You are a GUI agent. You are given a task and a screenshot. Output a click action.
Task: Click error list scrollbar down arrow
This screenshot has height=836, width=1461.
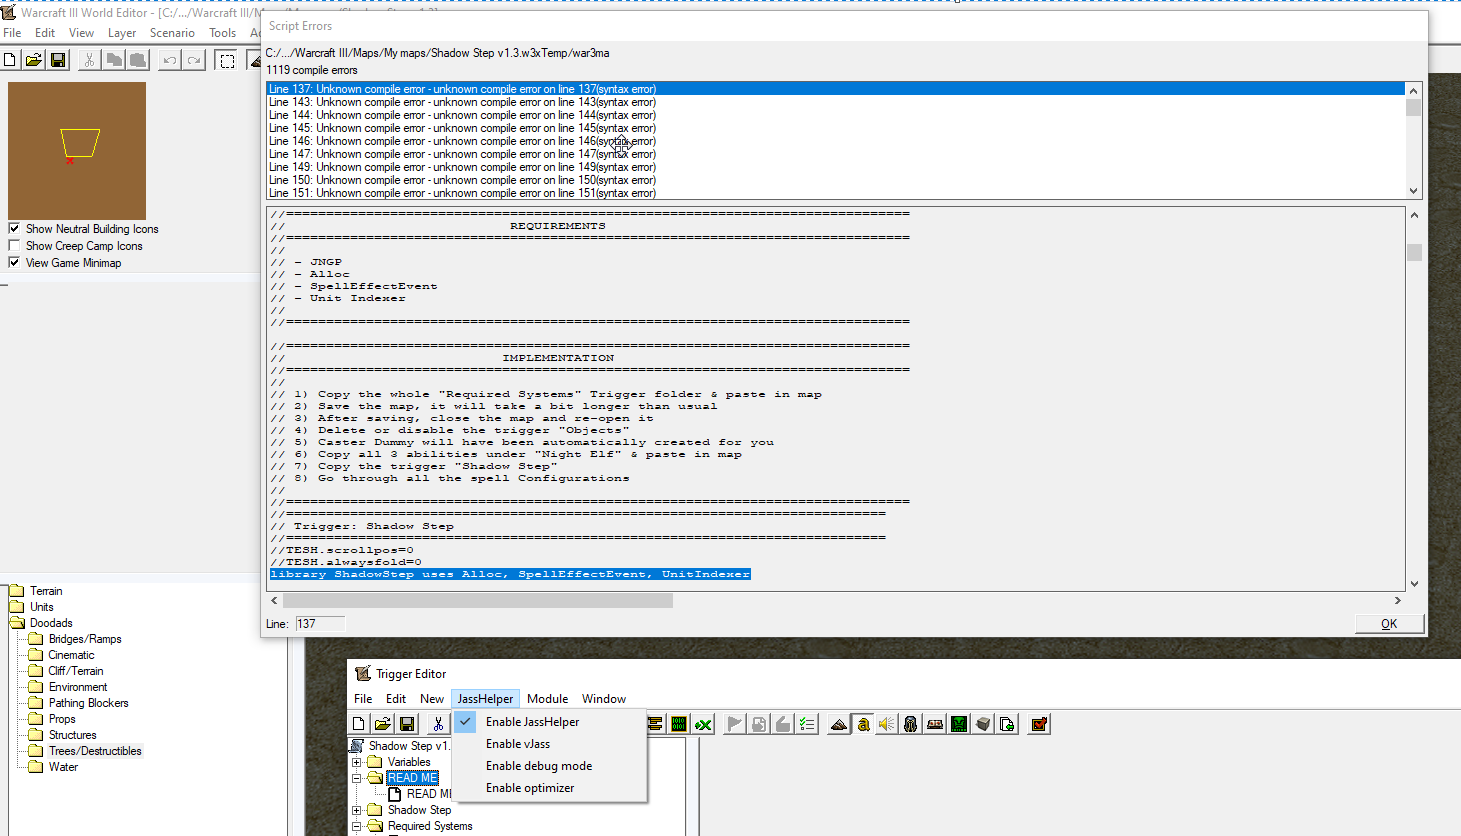[1413, 191]
